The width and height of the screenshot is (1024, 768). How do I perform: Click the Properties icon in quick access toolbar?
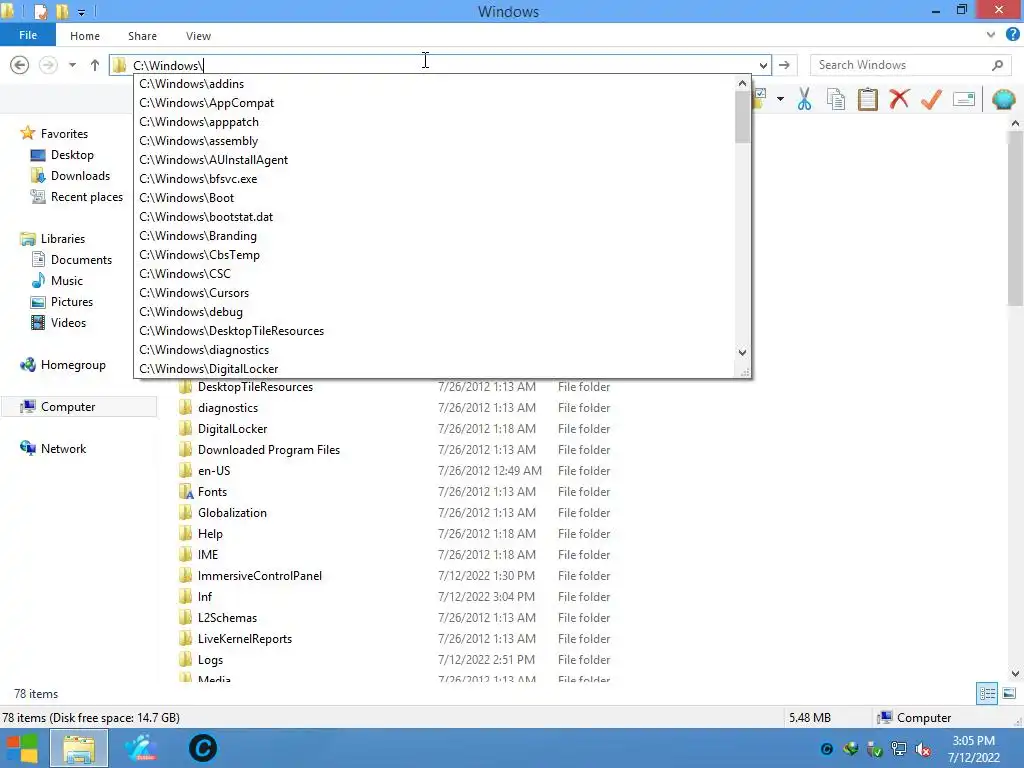coord(40,11)
